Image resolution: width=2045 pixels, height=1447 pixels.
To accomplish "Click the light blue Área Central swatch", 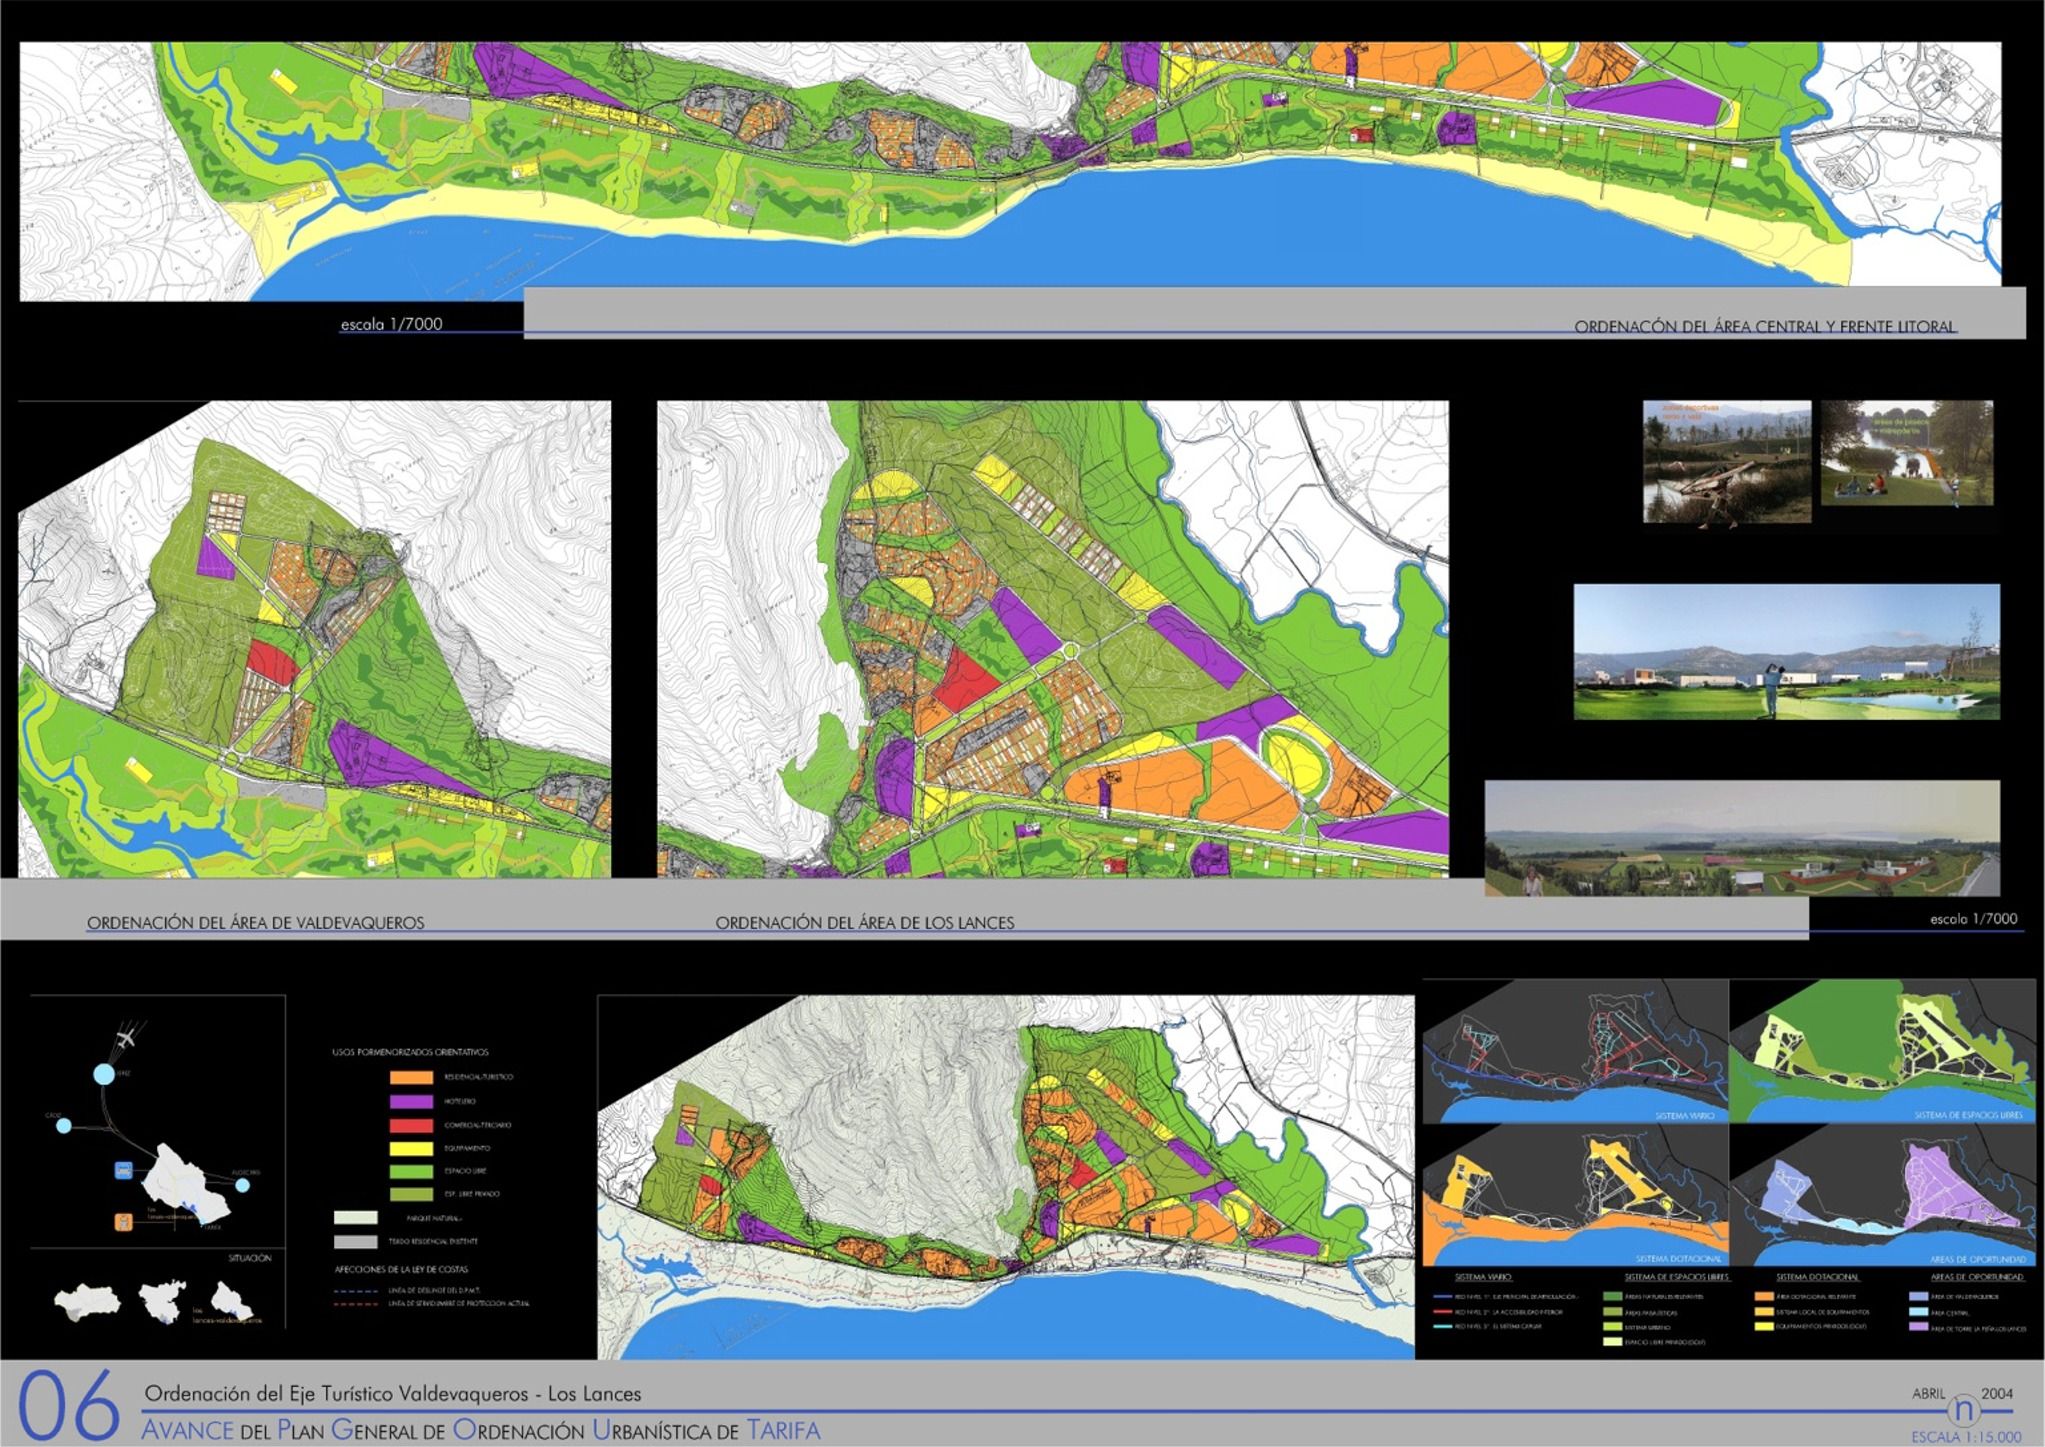I will pos(1918,1311).
